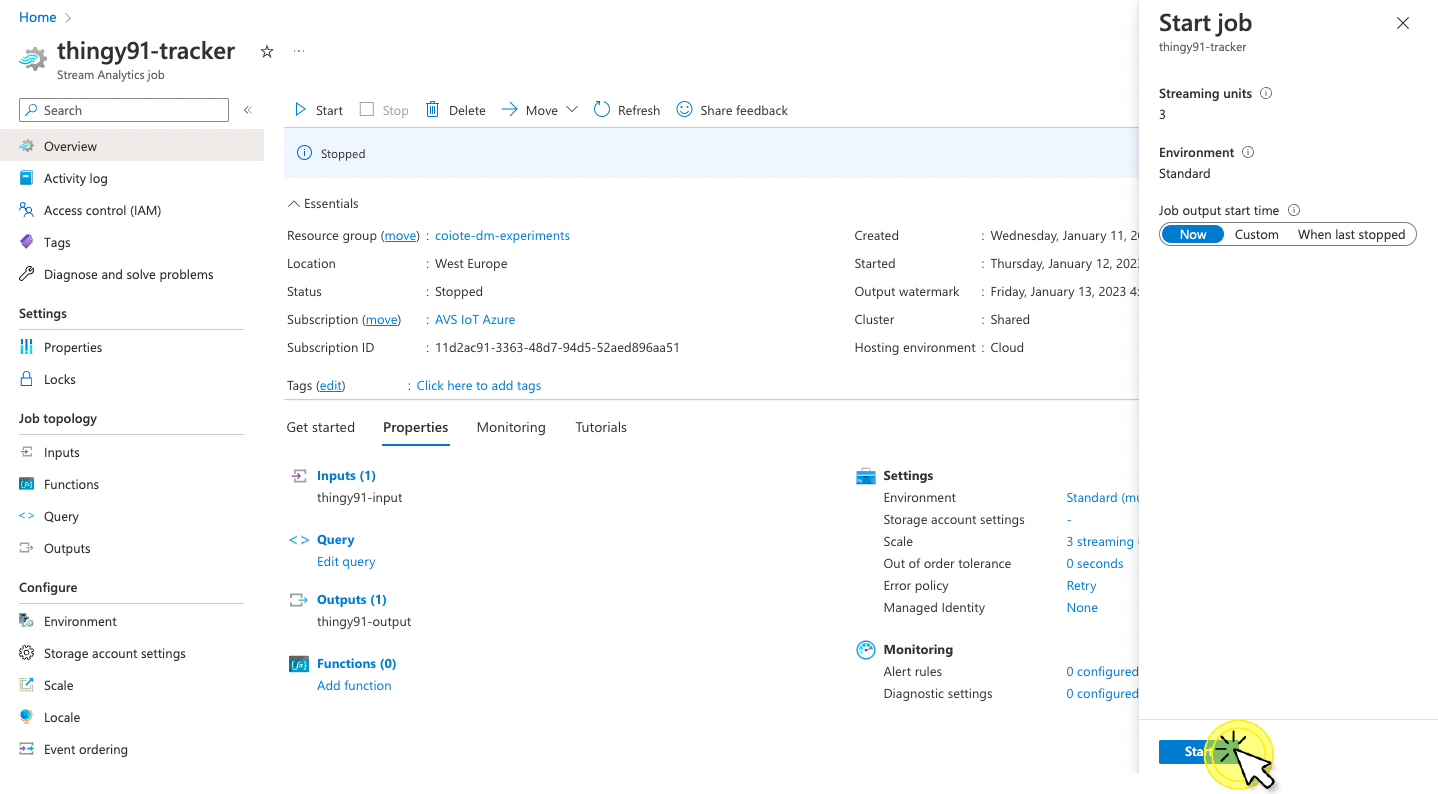Open the Retry error policy link
This screenshot has width=1438, height=794.
[1081, 586]
